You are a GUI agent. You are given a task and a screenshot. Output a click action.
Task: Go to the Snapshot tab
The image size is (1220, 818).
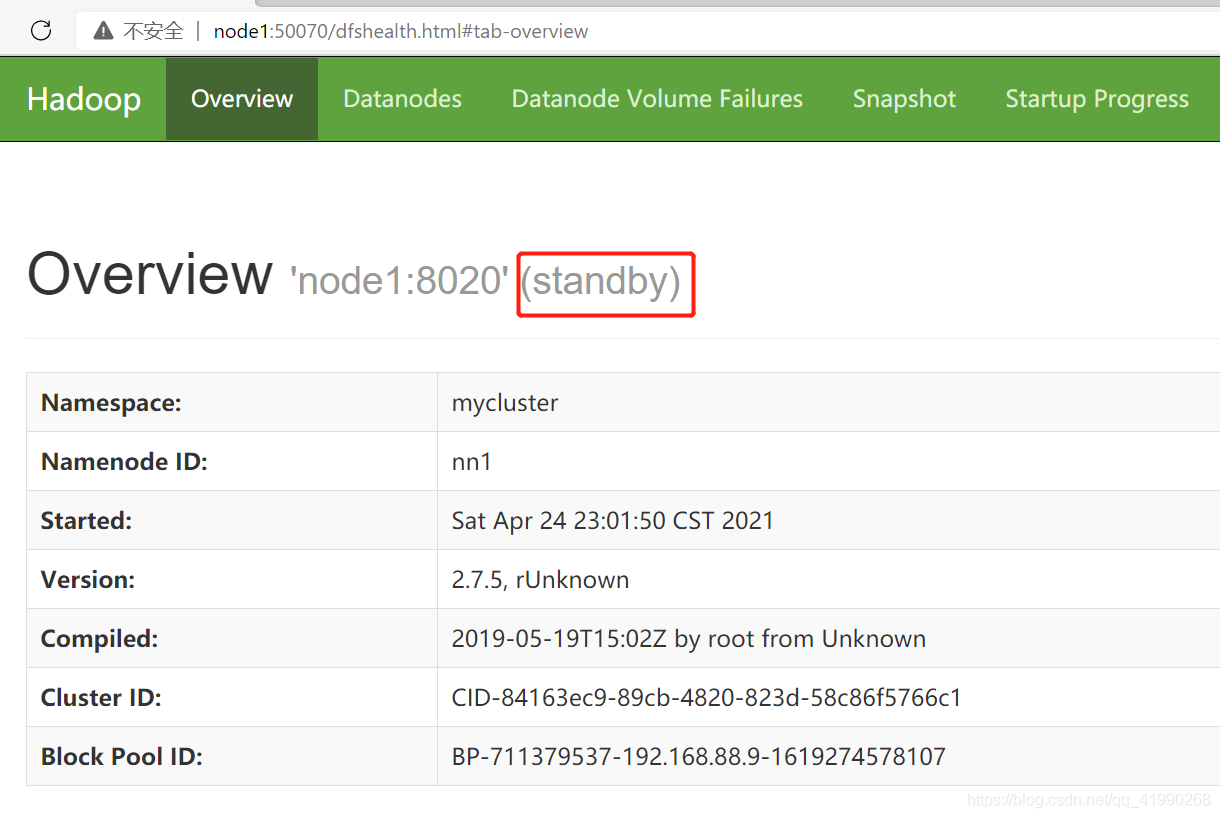[x=904, y=99]
